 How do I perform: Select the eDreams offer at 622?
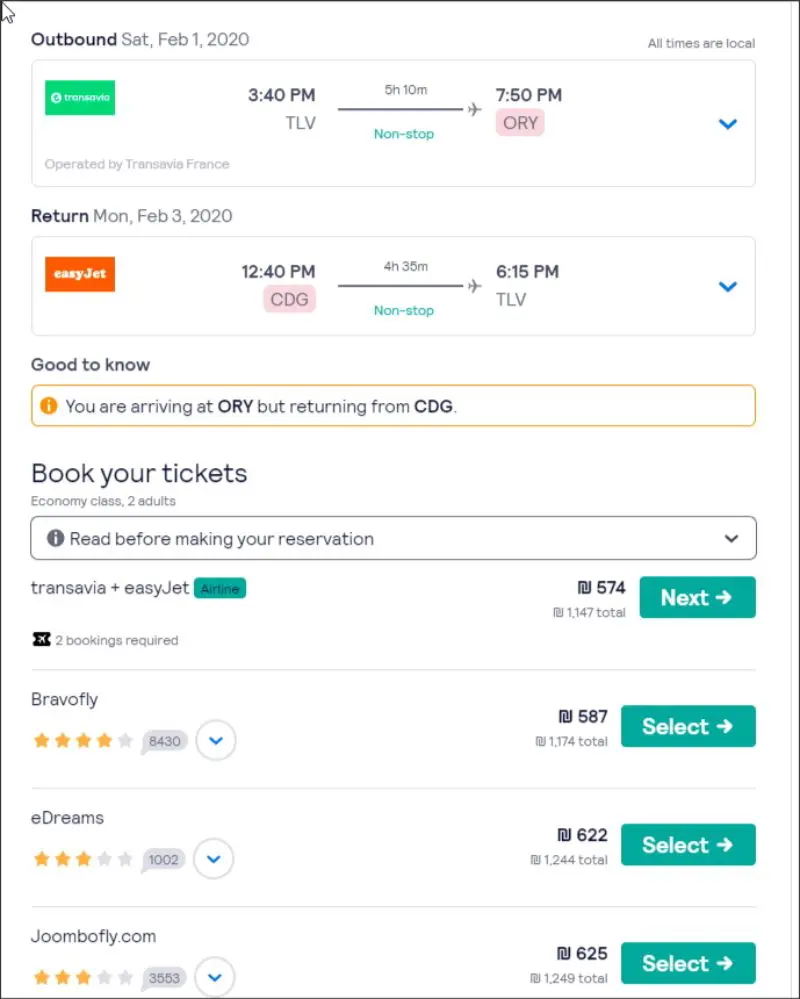pos(688,845)
